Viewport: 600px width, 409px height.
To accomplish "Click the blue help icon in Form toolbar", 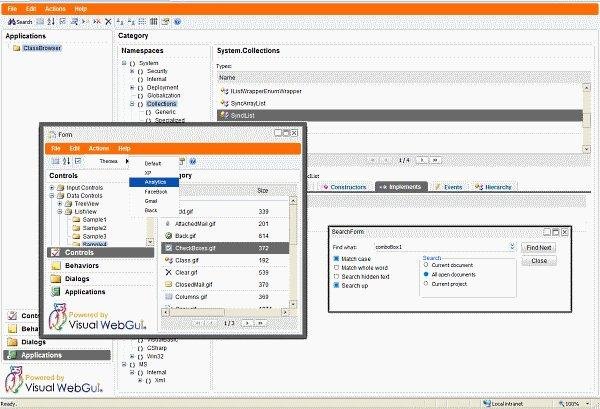I will [x=193, y=161].
